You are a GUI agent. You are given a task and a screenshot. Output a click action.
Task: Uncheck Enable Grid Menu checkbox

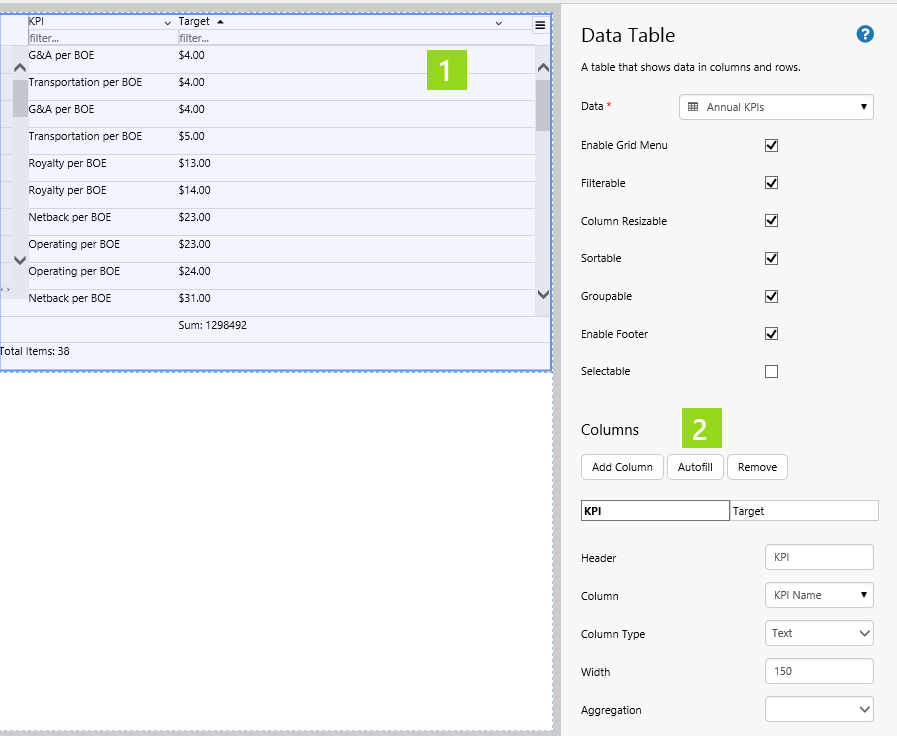click(x=771, y=145)
